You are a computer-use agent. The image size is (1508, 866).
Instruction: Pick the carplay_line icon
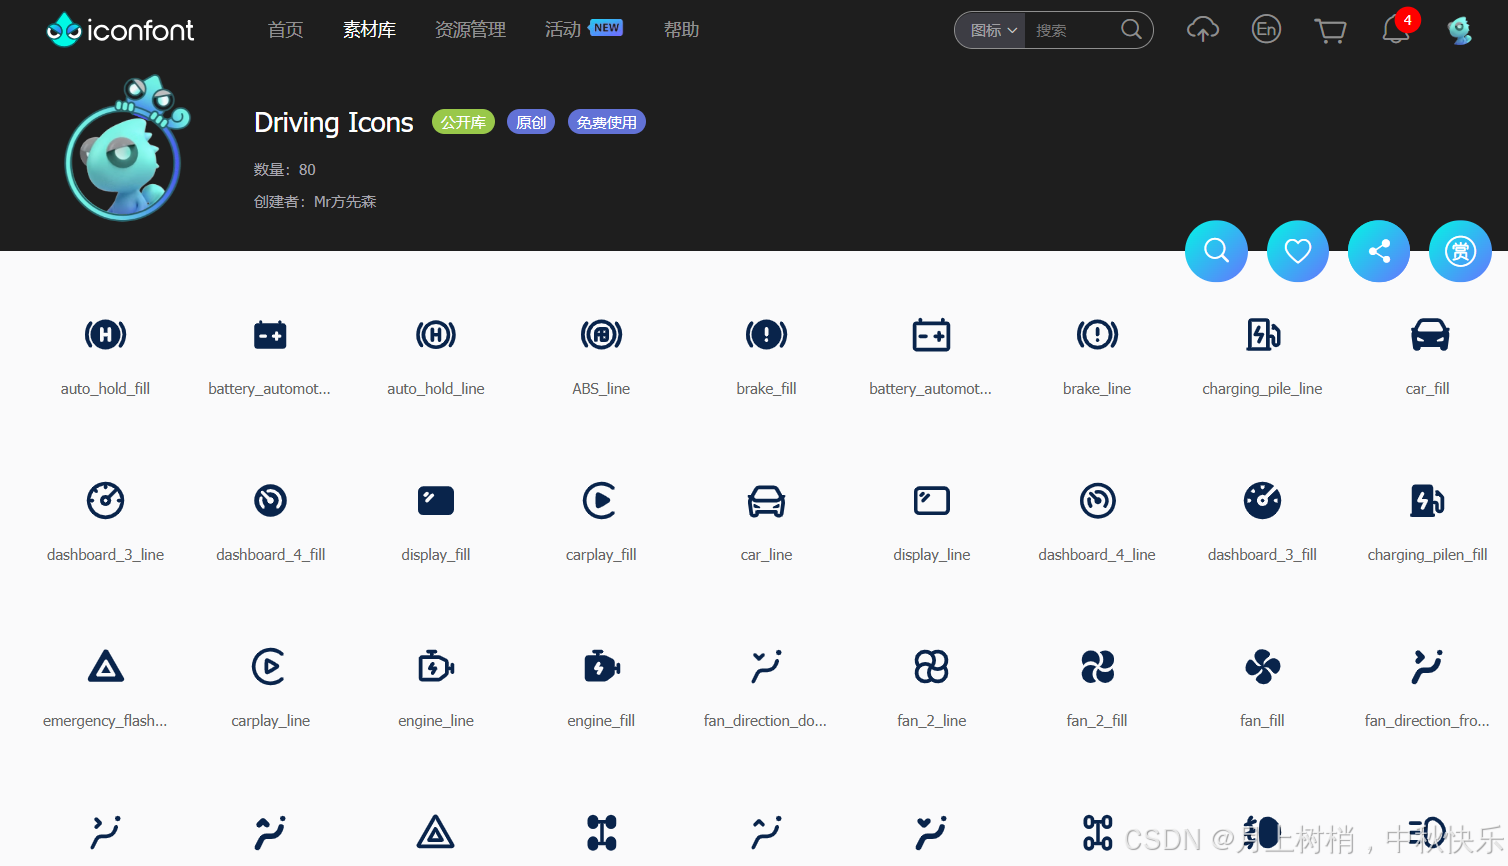(270, 667)
